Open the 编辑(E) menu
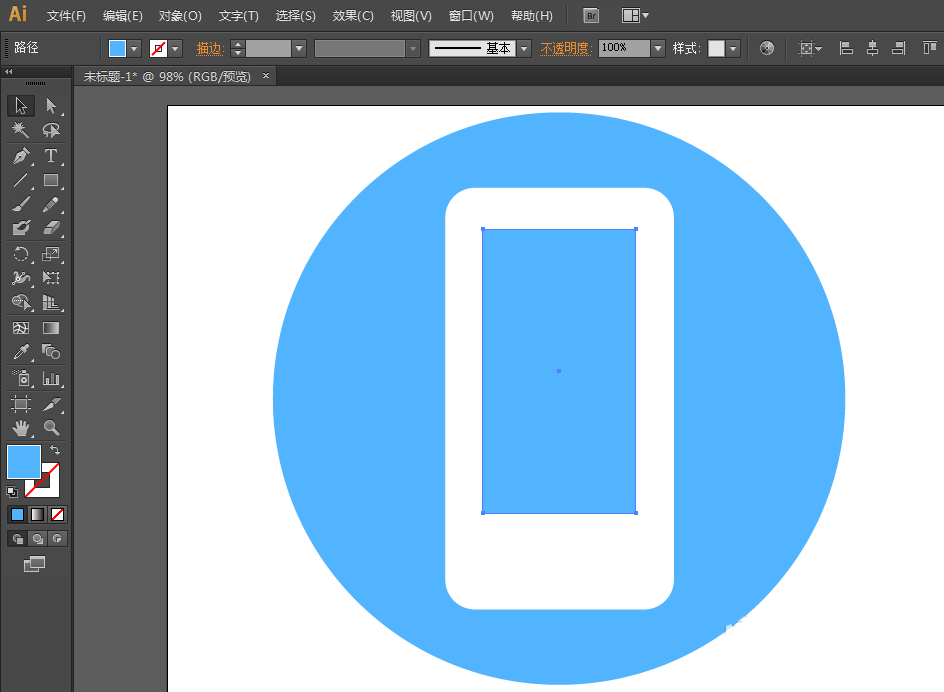The height and width of the screenshot is (692, 944). tap(123, 16)
